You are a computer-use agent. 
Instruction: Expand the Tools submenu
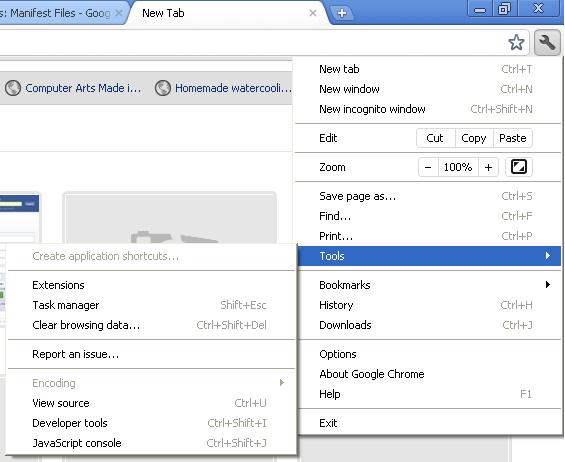[430, 256]
